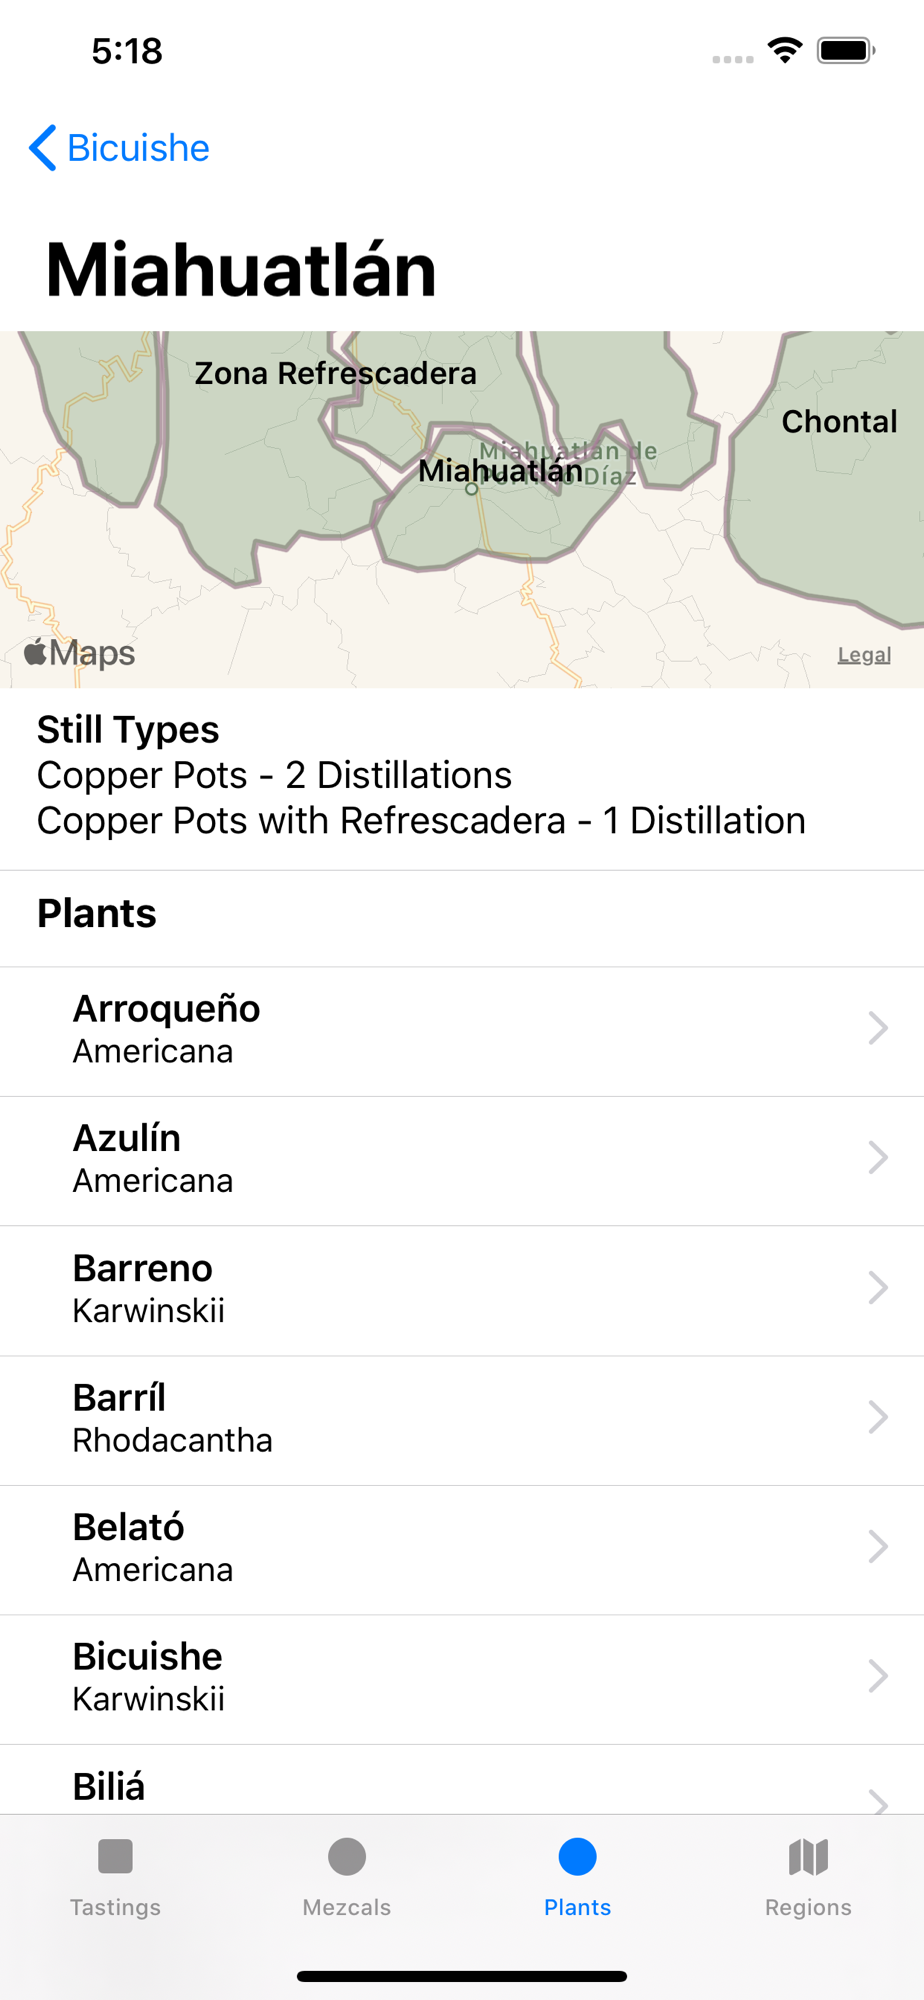Open the Regions tab map icon
924x2000 pixels.
point(808,1857)
